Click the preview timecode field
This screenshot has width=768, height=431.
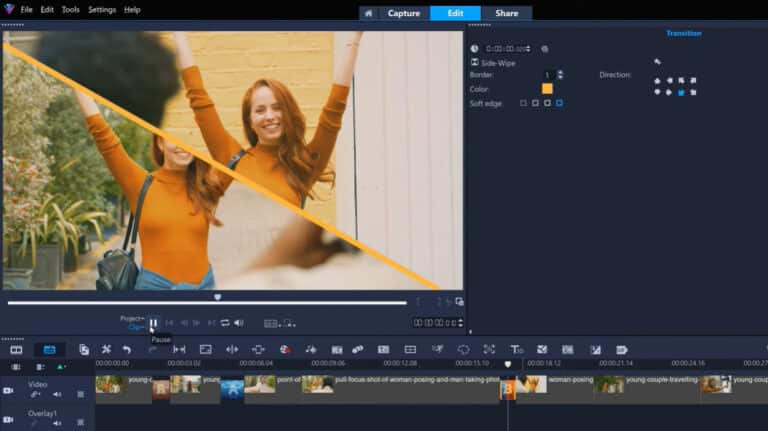435,323
